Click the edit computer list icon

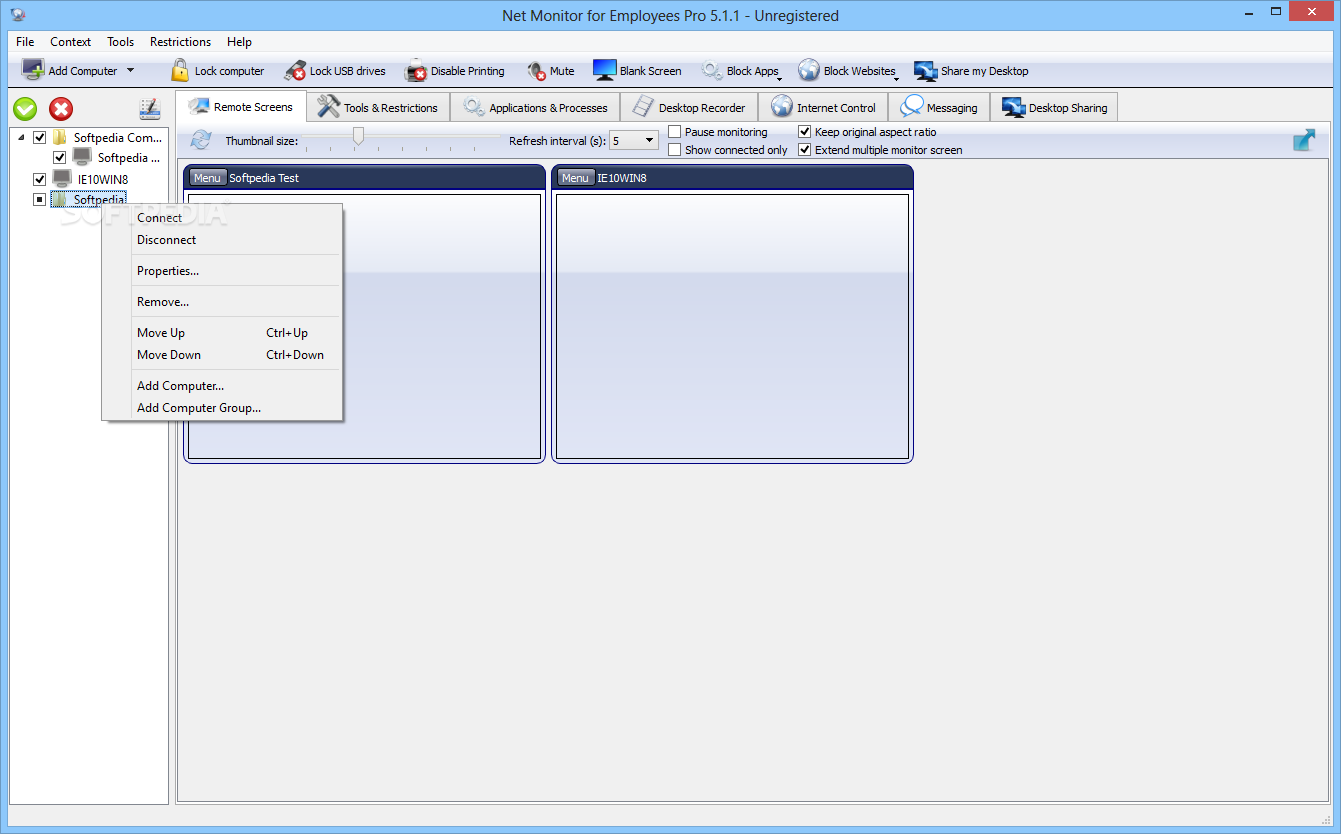pos(150,109)
